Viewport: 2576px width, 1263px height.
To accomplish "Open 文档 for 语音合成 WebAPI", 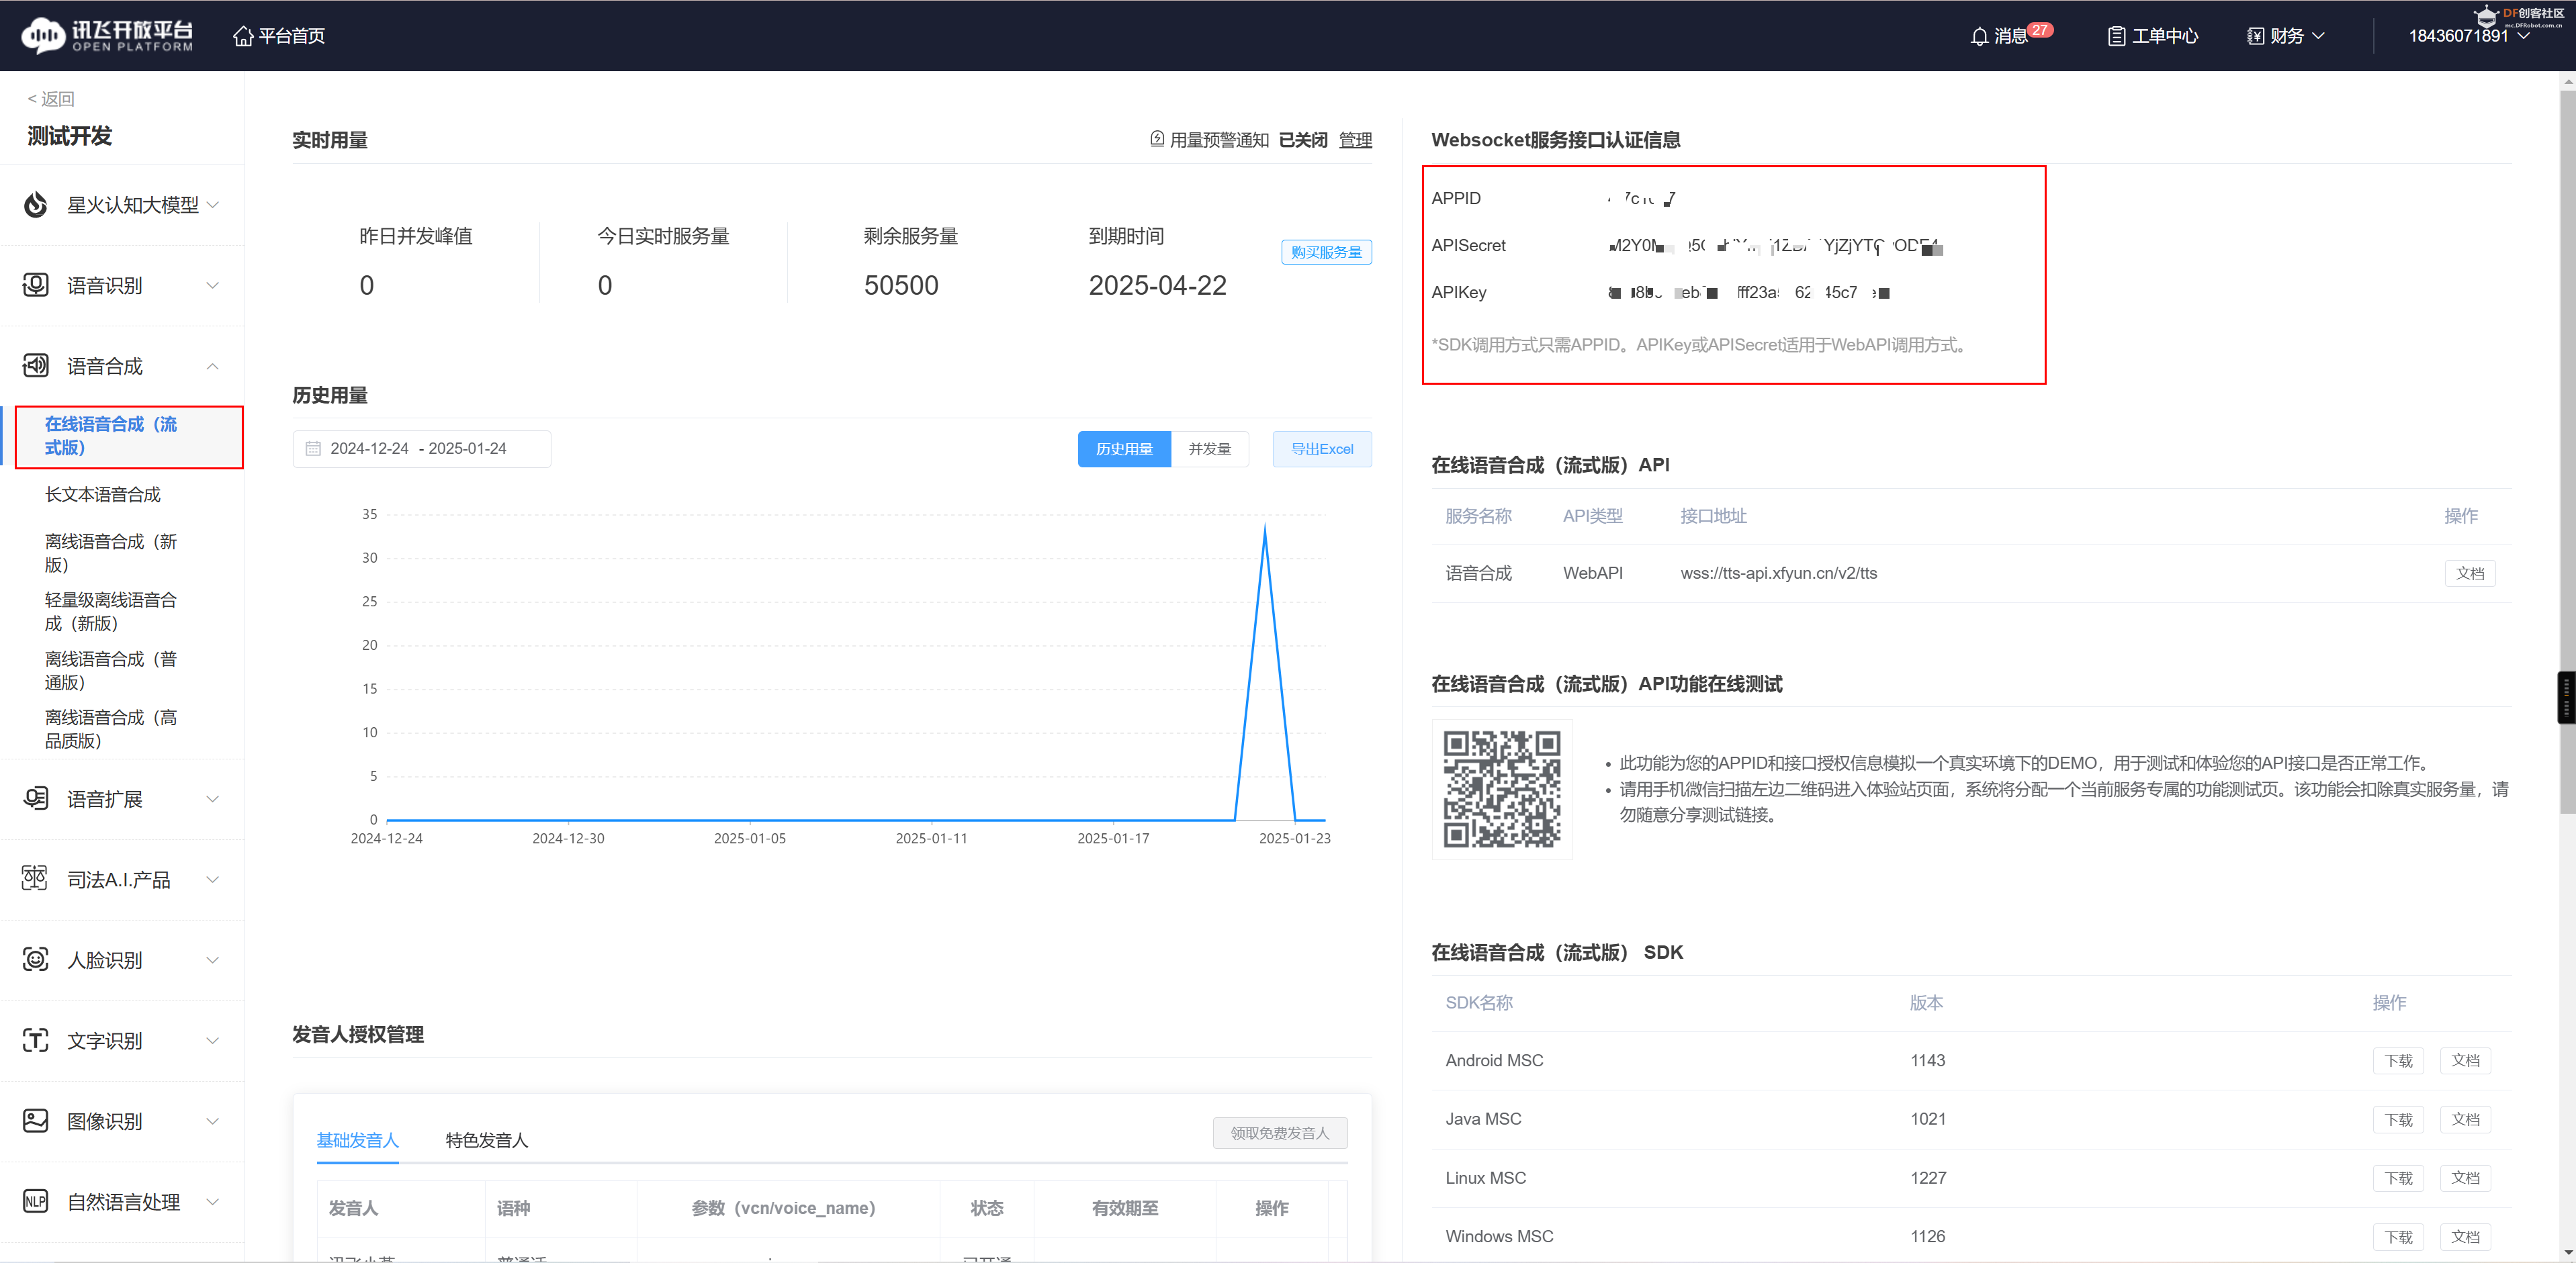I will (x=2470, y=573).
